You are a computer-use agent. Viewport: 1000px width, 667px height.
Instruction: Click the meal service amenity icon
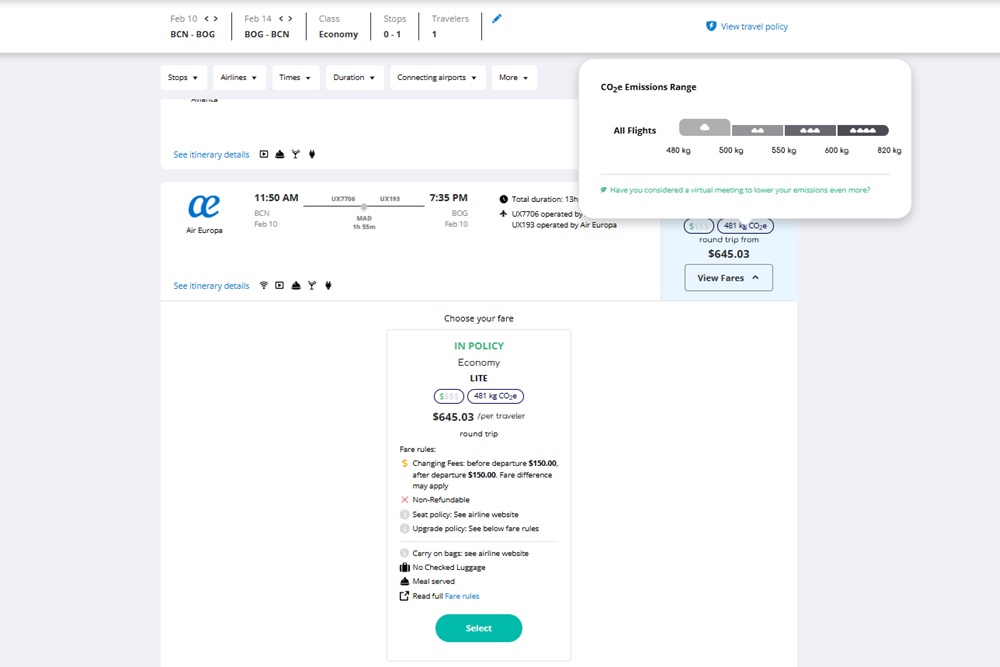tap(296, 285)
